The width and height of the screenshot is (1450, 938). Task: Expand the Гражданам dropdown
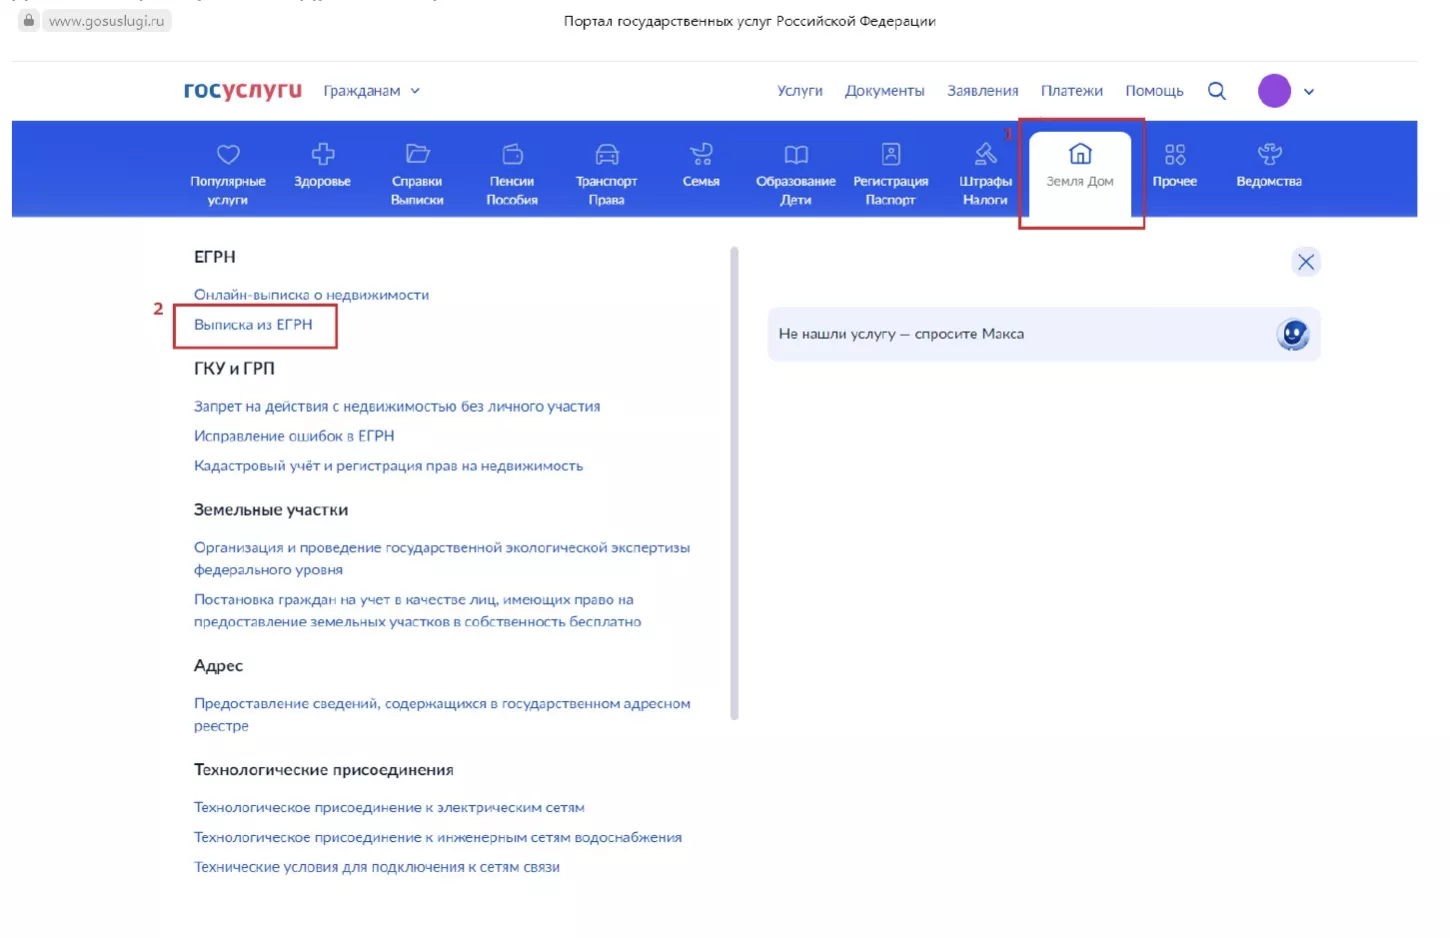click(372, 91)
